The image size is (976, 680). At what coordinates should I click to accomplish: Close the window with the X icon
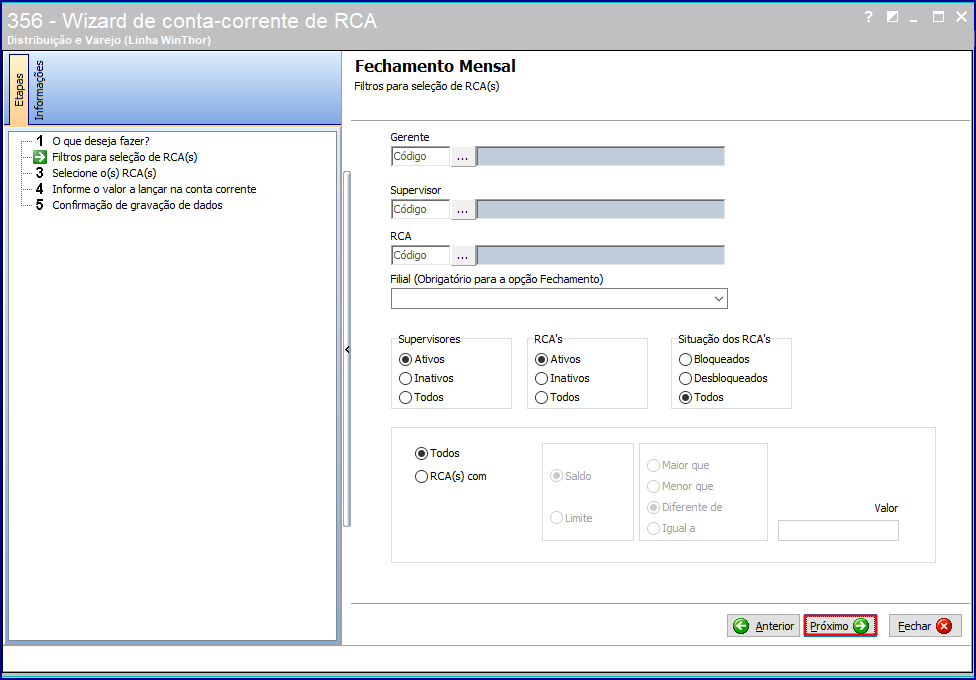(x=961, y=17)
